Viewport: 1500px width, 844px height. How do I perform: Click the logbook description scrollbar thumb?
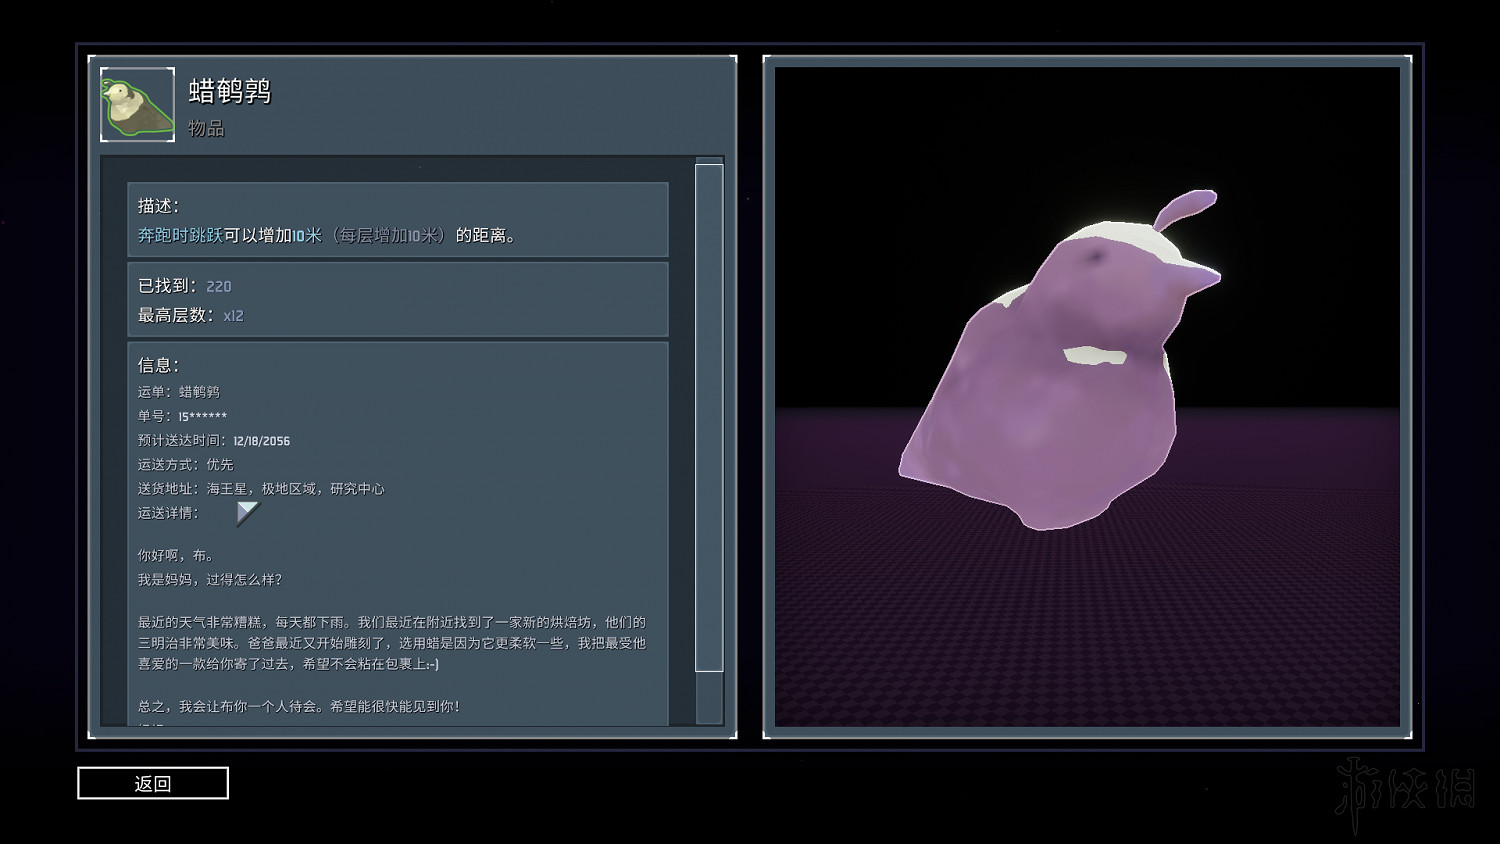coord(709,417)
